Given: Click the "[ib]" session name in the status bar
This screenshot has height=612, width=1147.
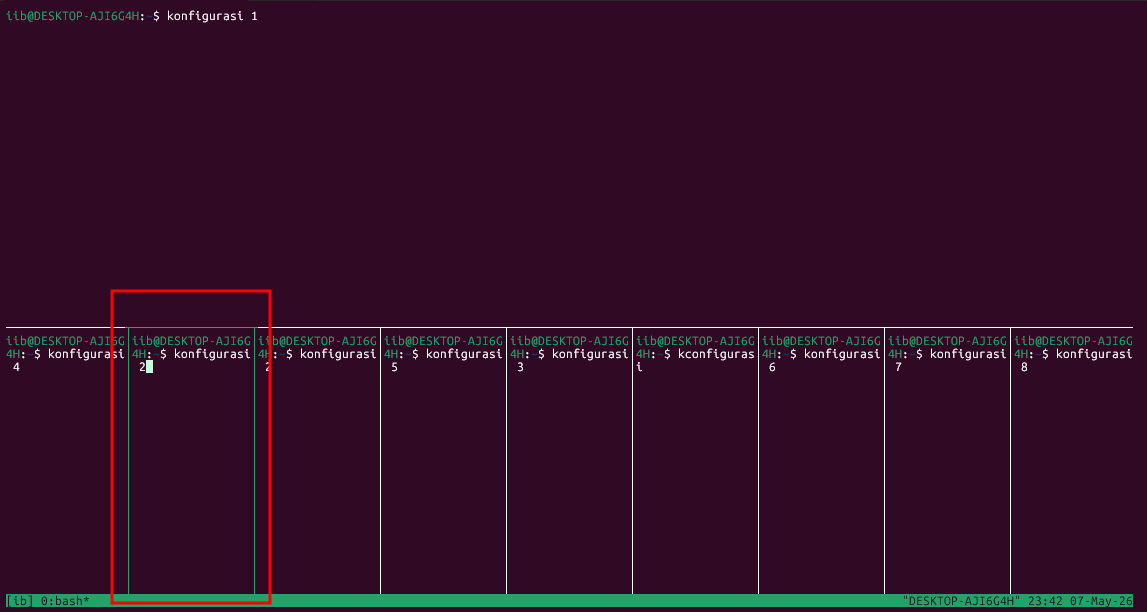Looking at the screenshot, I should pos(20,601).
